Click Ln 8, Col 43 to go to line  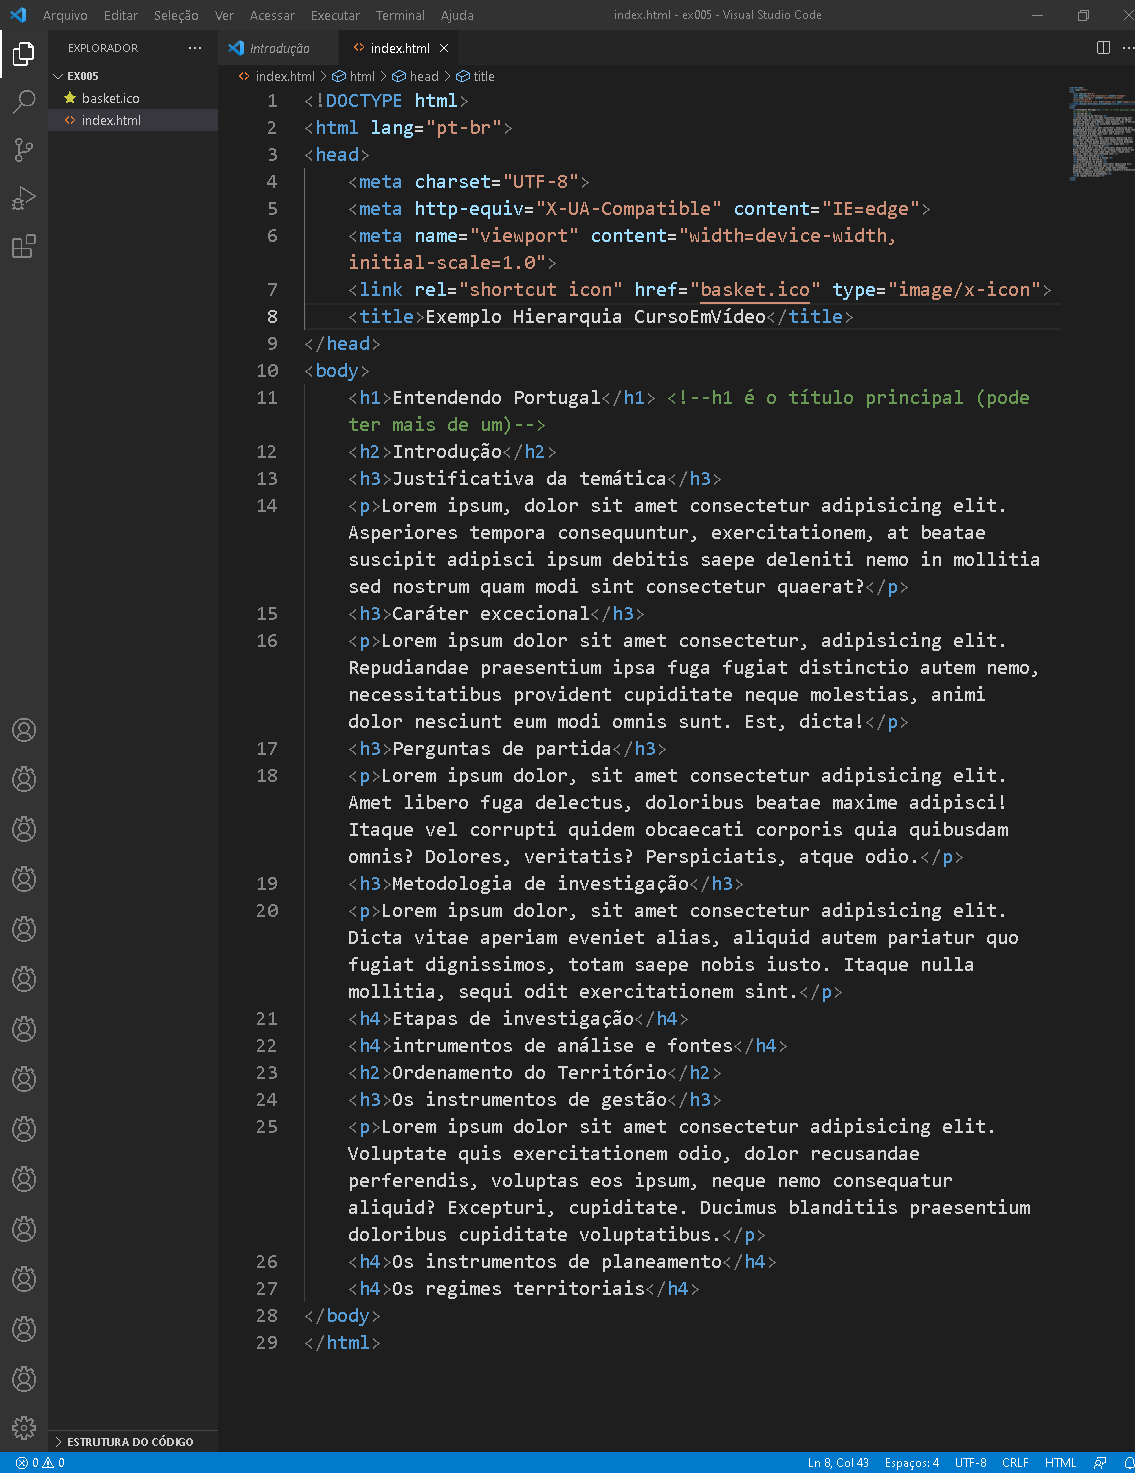tap(838, 1462)
